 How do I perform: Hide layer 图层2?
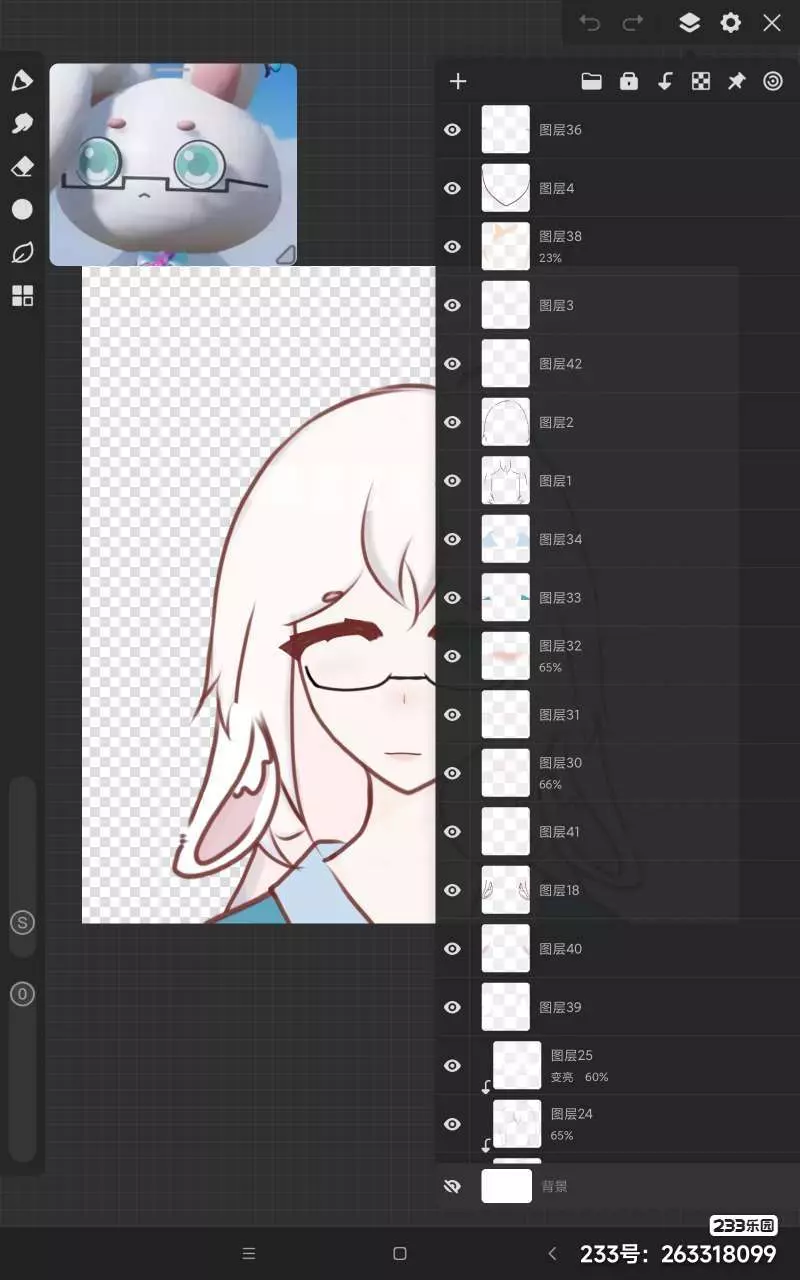tap(453, 422)
